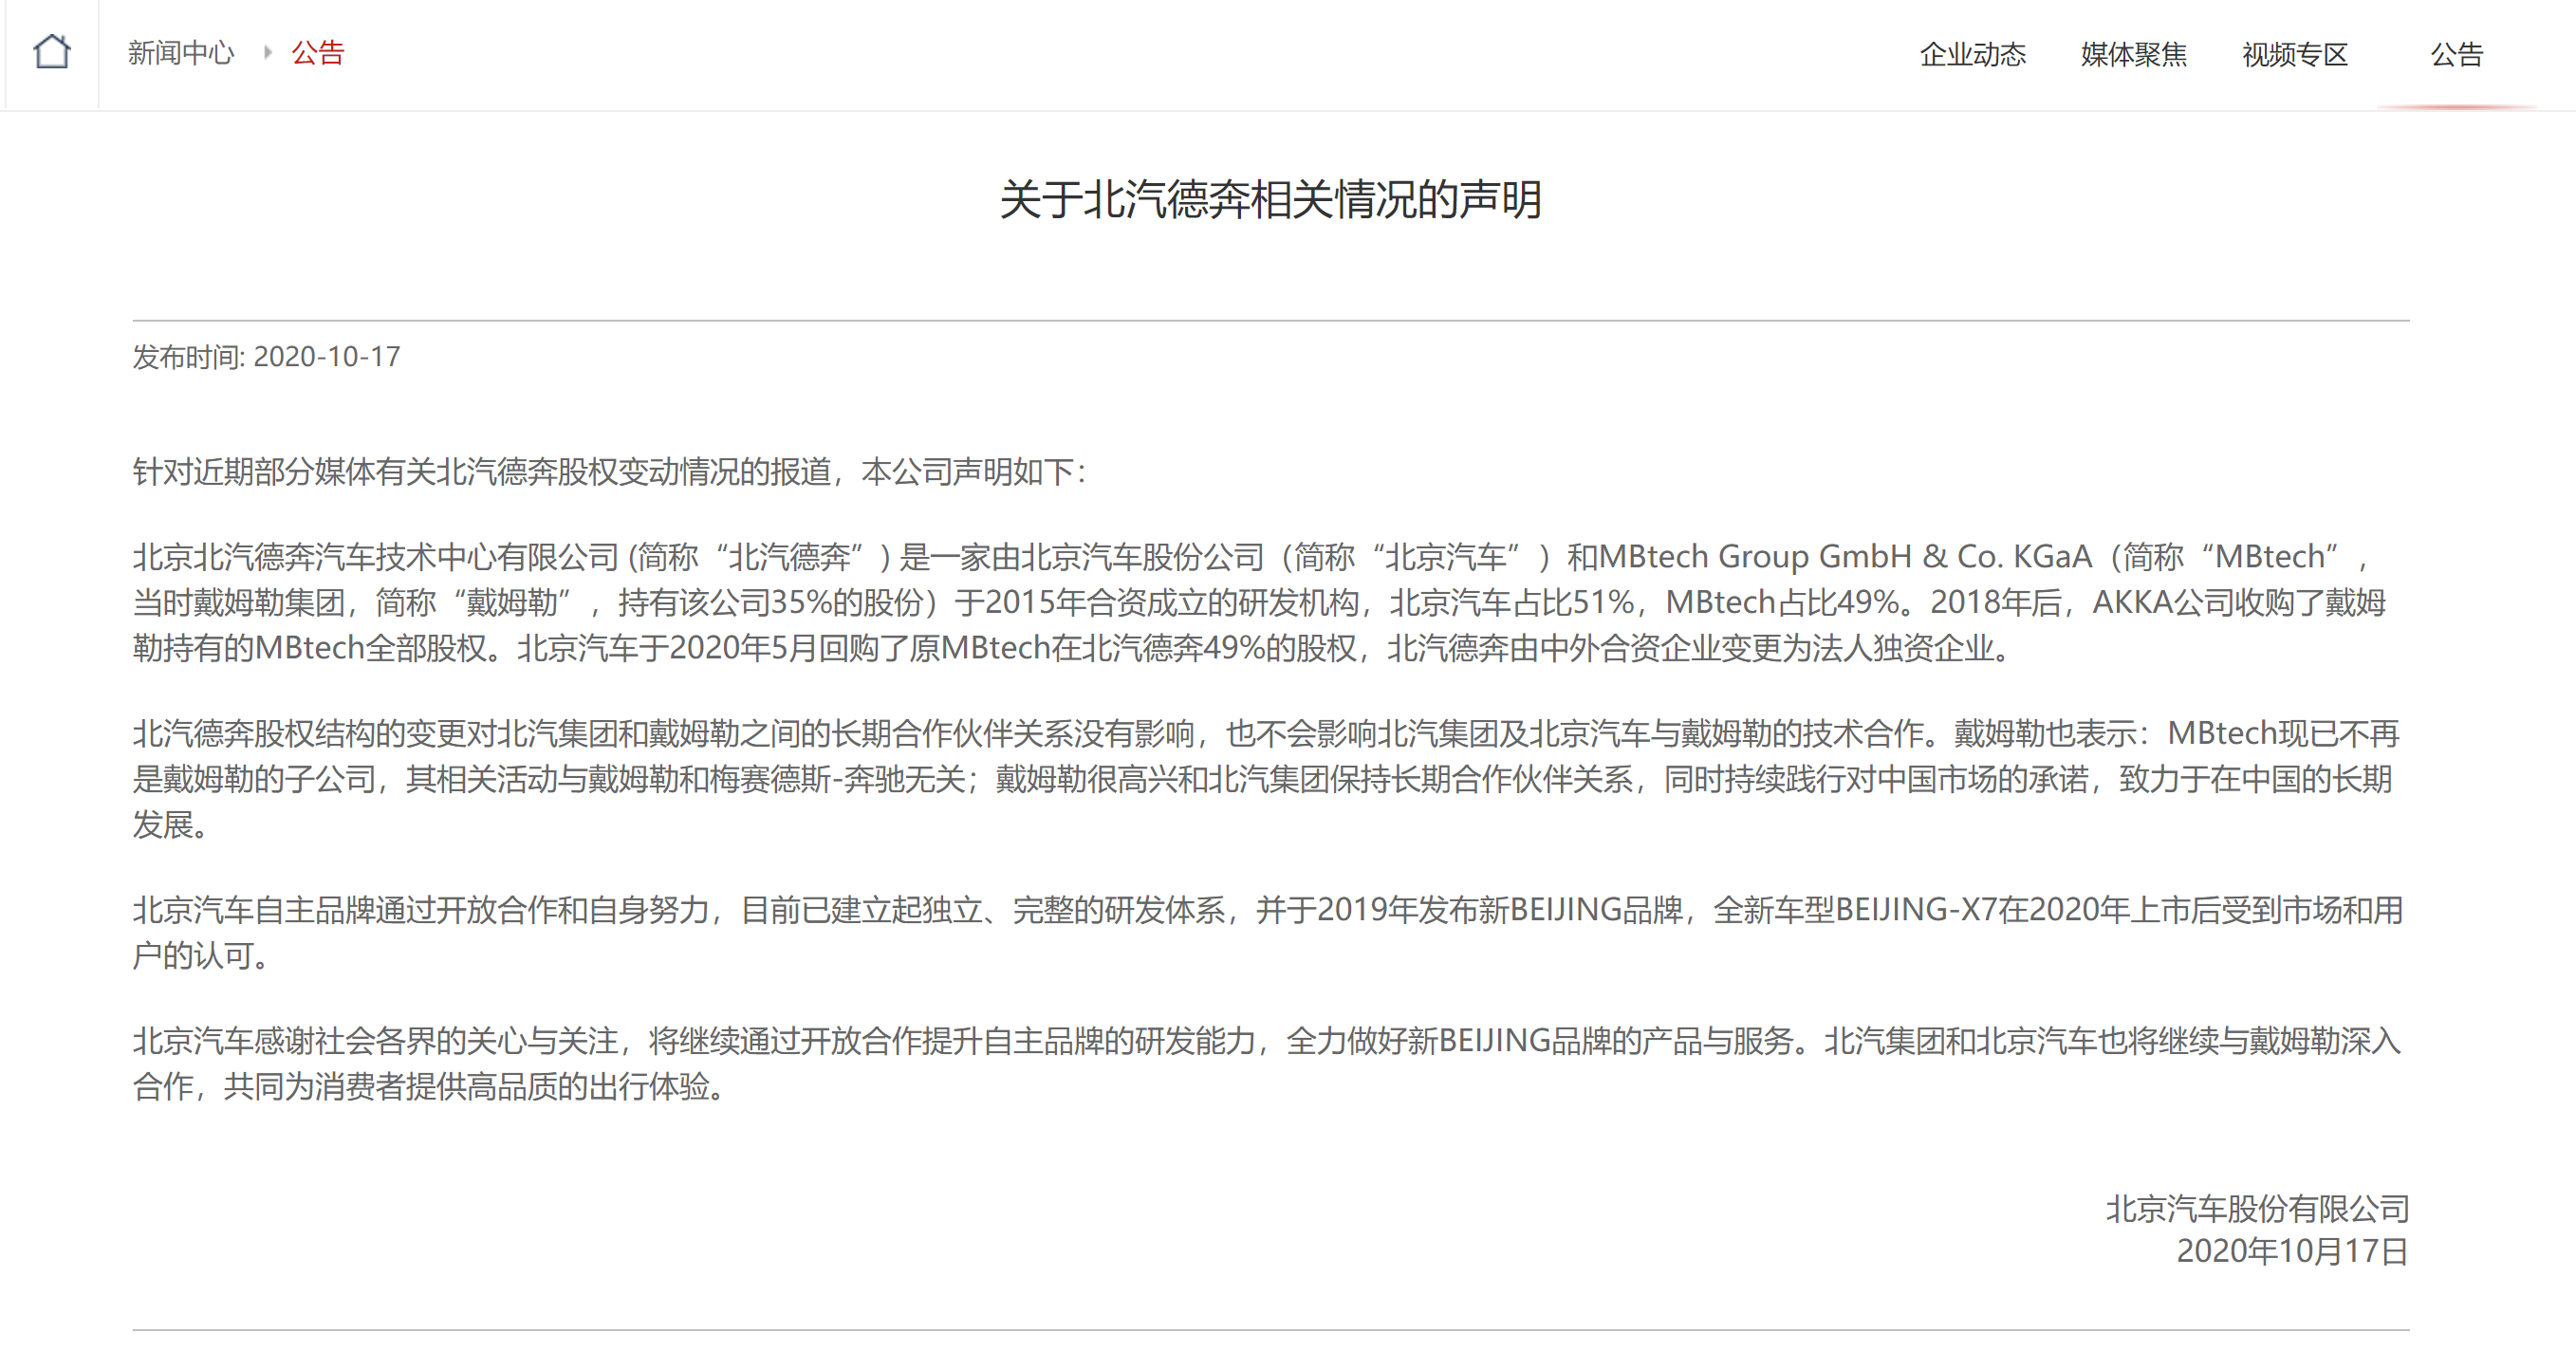2576x1351 pixels.
Task: Select the 视频专区 tab
Action: click(2295, 55)
